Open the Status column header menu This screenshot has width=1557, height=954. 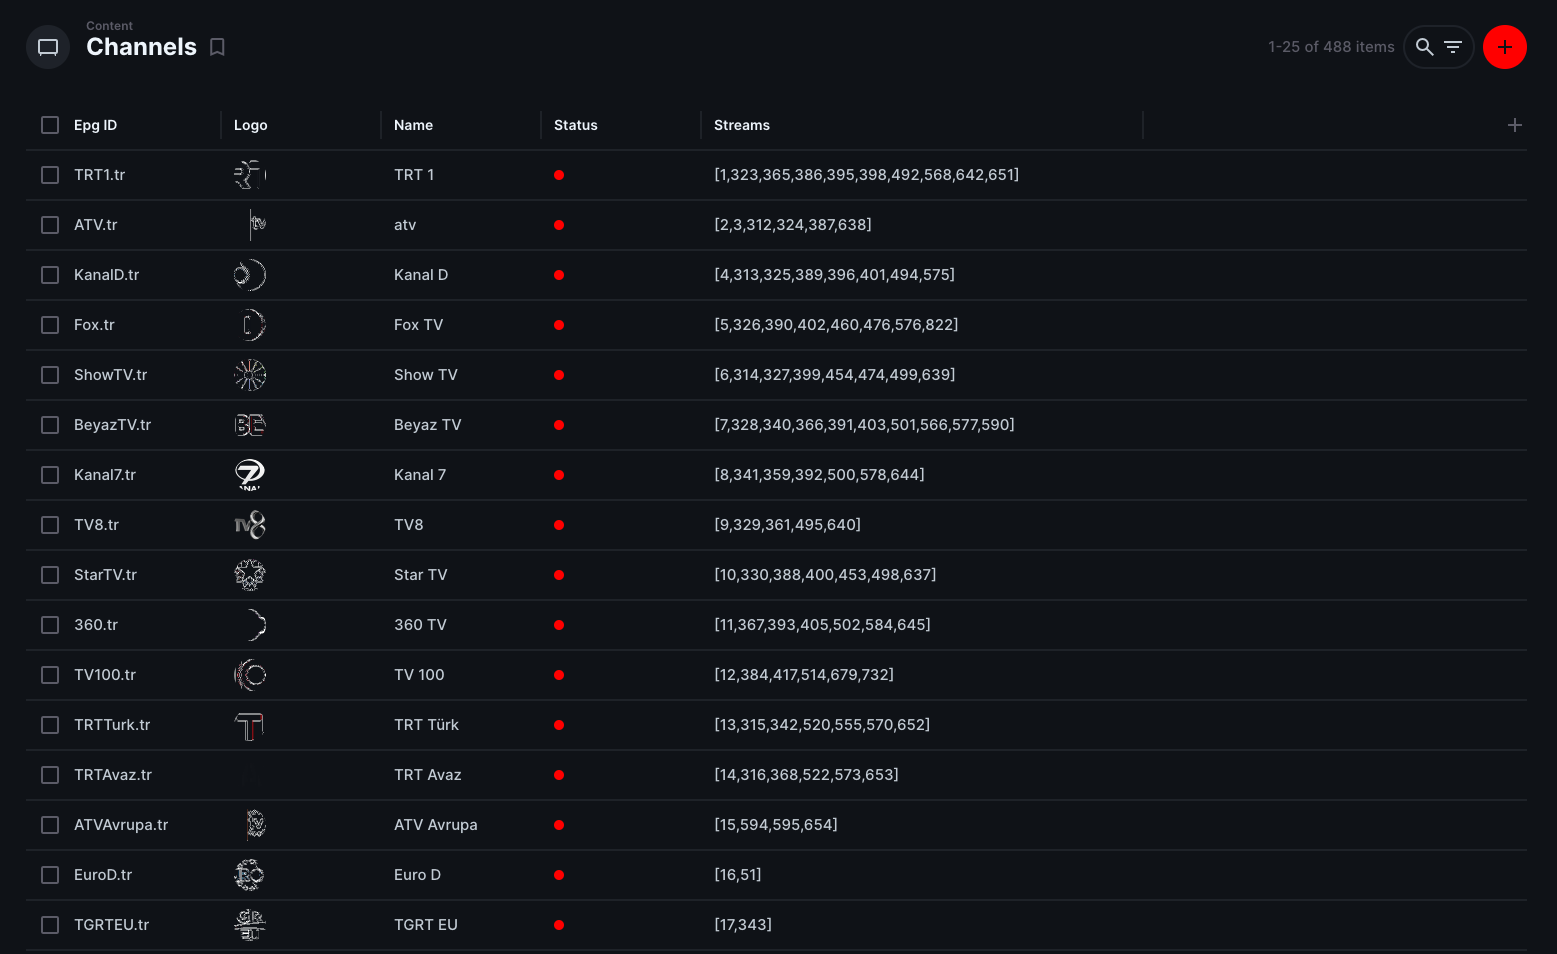[x=575, y=125]
